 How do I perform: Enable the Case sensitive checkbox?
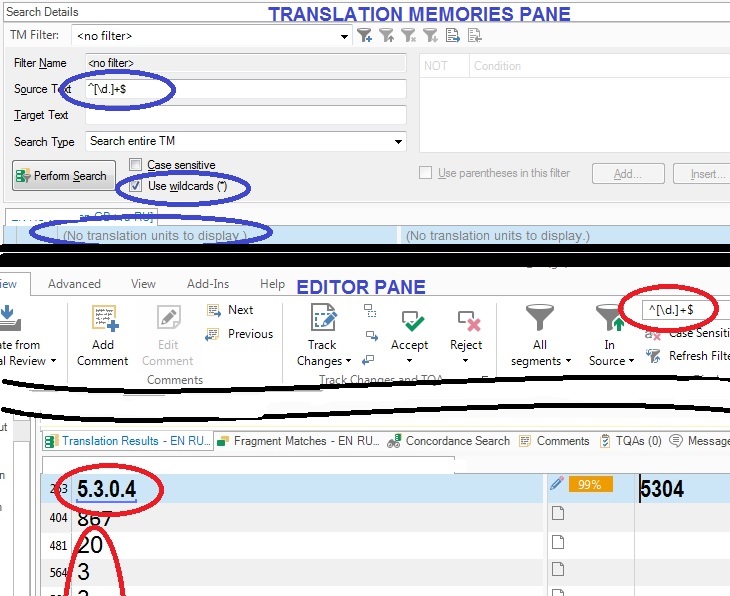[135, 164]
